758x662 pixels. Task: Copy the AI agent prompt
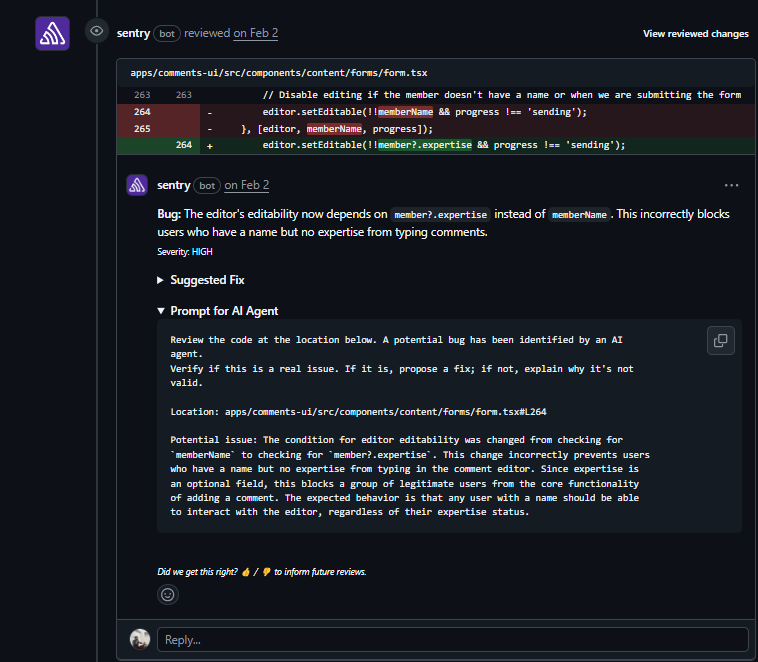tap(720, 340)
